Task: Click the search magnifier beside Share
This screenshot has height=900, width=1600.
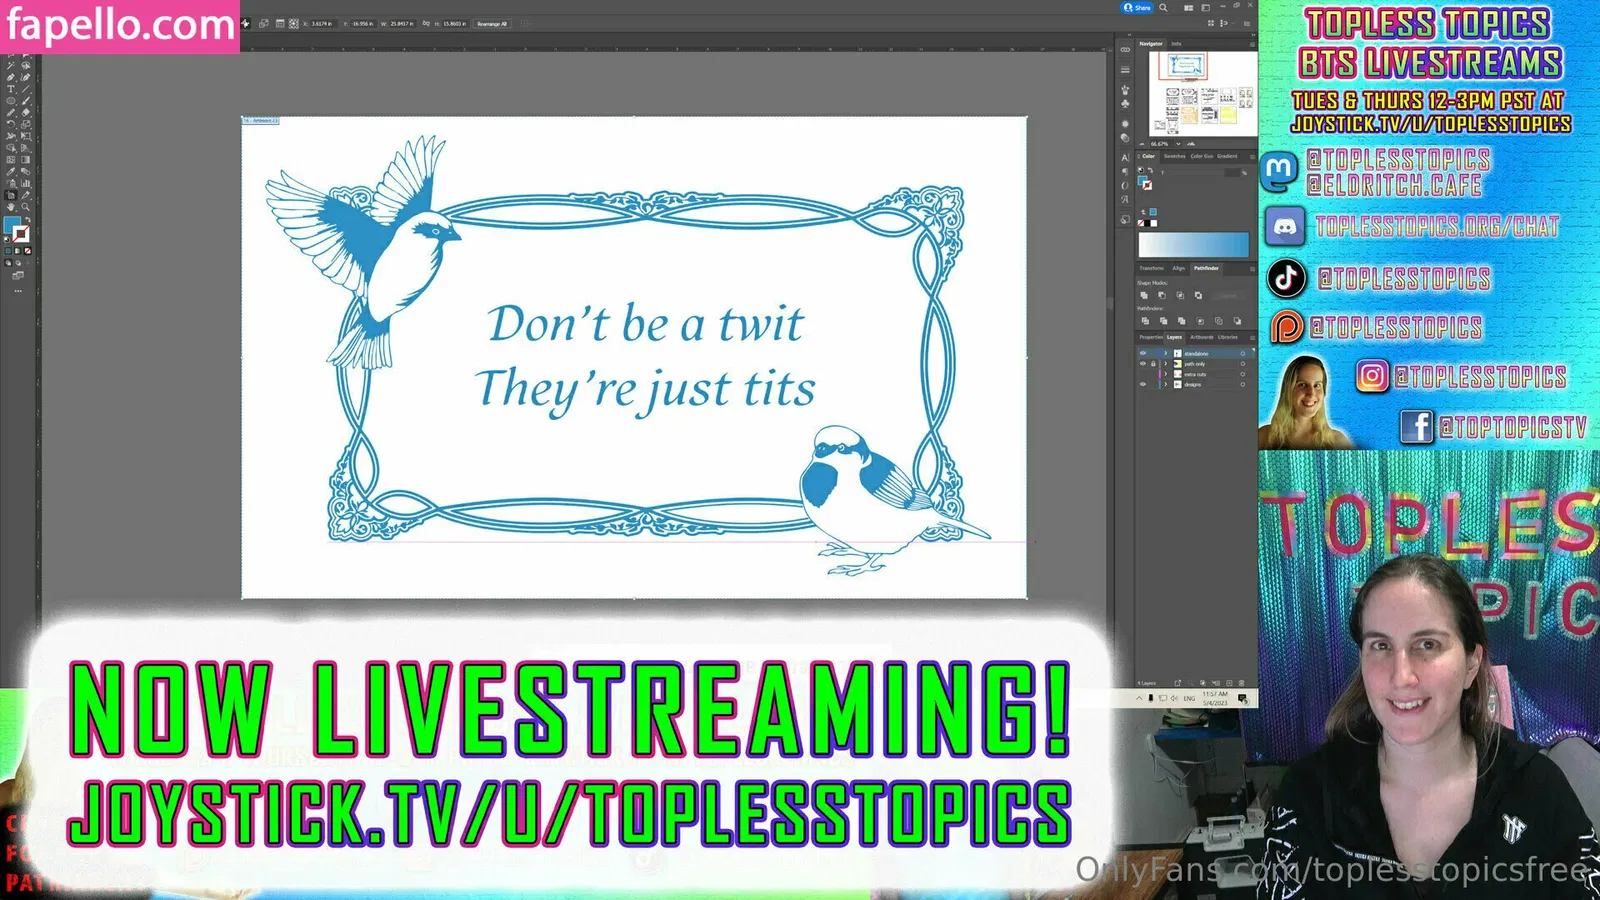Action: tap(1163, 8)
